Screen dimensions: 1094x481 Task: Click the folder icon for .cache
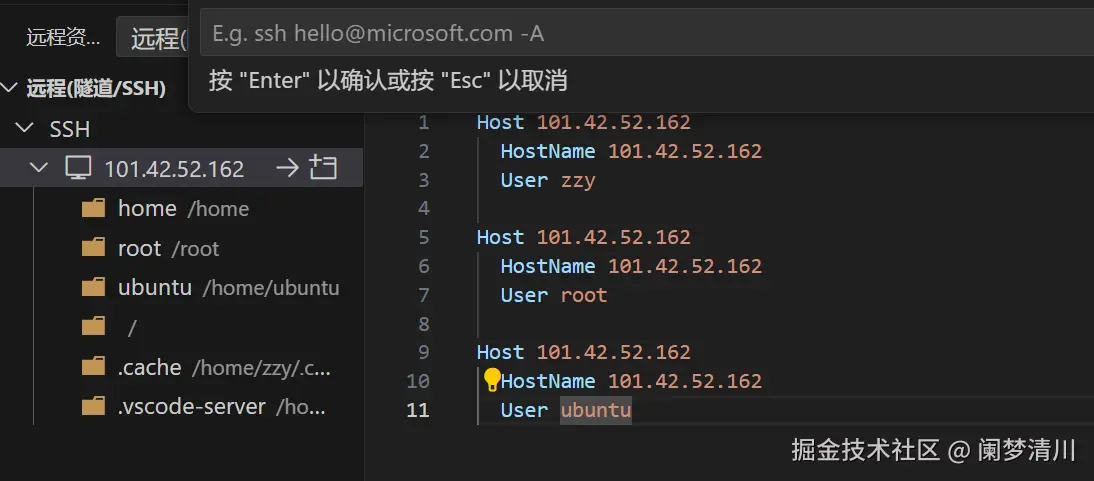click(94, 367)
